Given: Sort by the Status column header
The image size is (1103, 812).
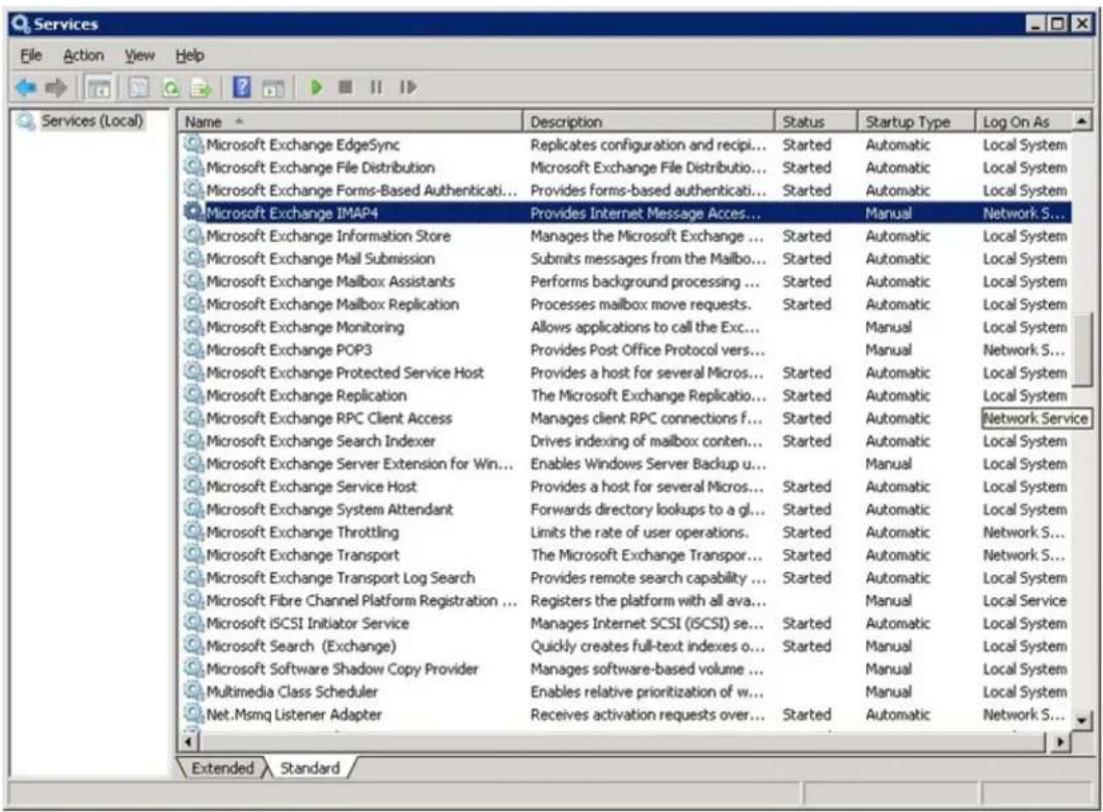Looking at the screenshot, I should tap(816, 122).
